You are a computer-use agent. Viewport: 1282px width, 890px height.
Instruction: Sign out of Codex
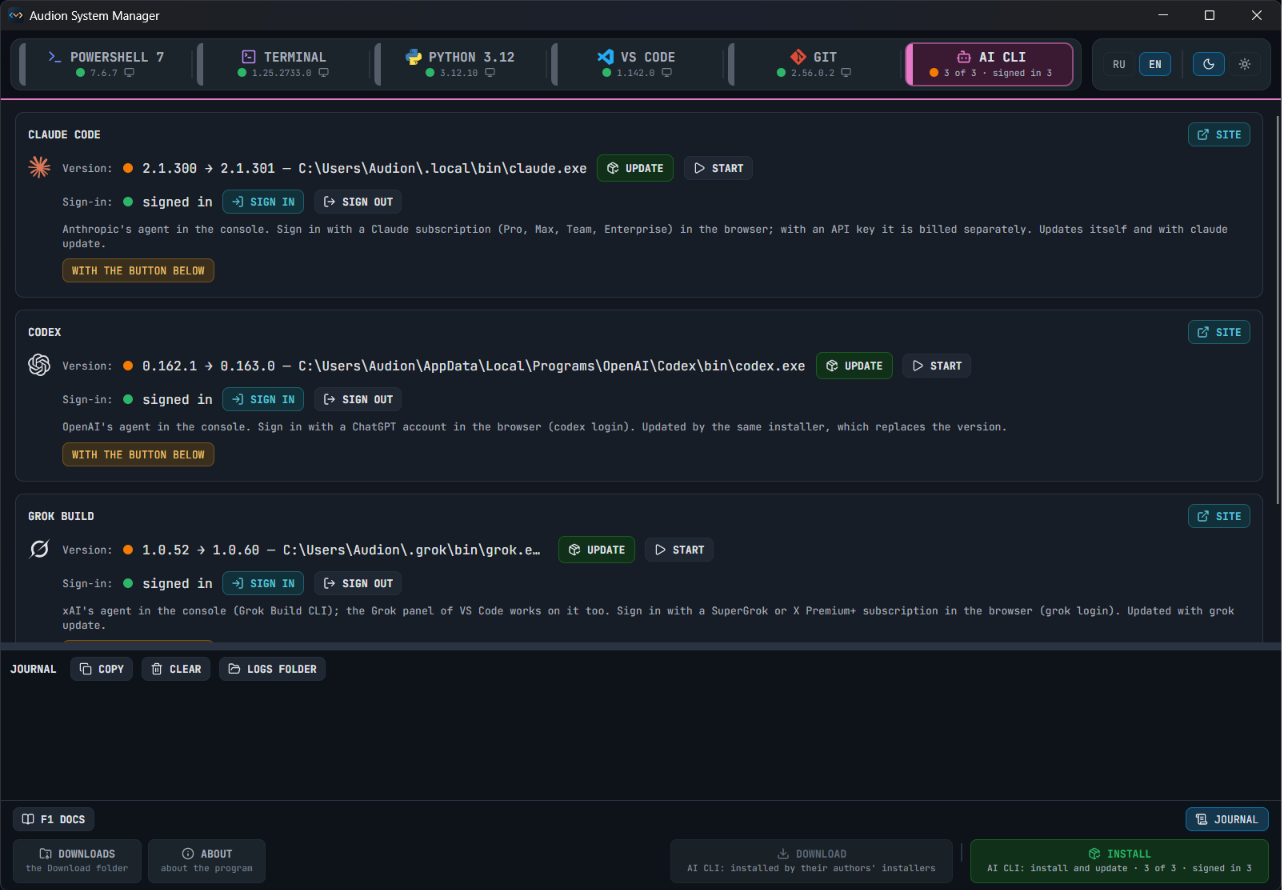[x=358, y=399]
